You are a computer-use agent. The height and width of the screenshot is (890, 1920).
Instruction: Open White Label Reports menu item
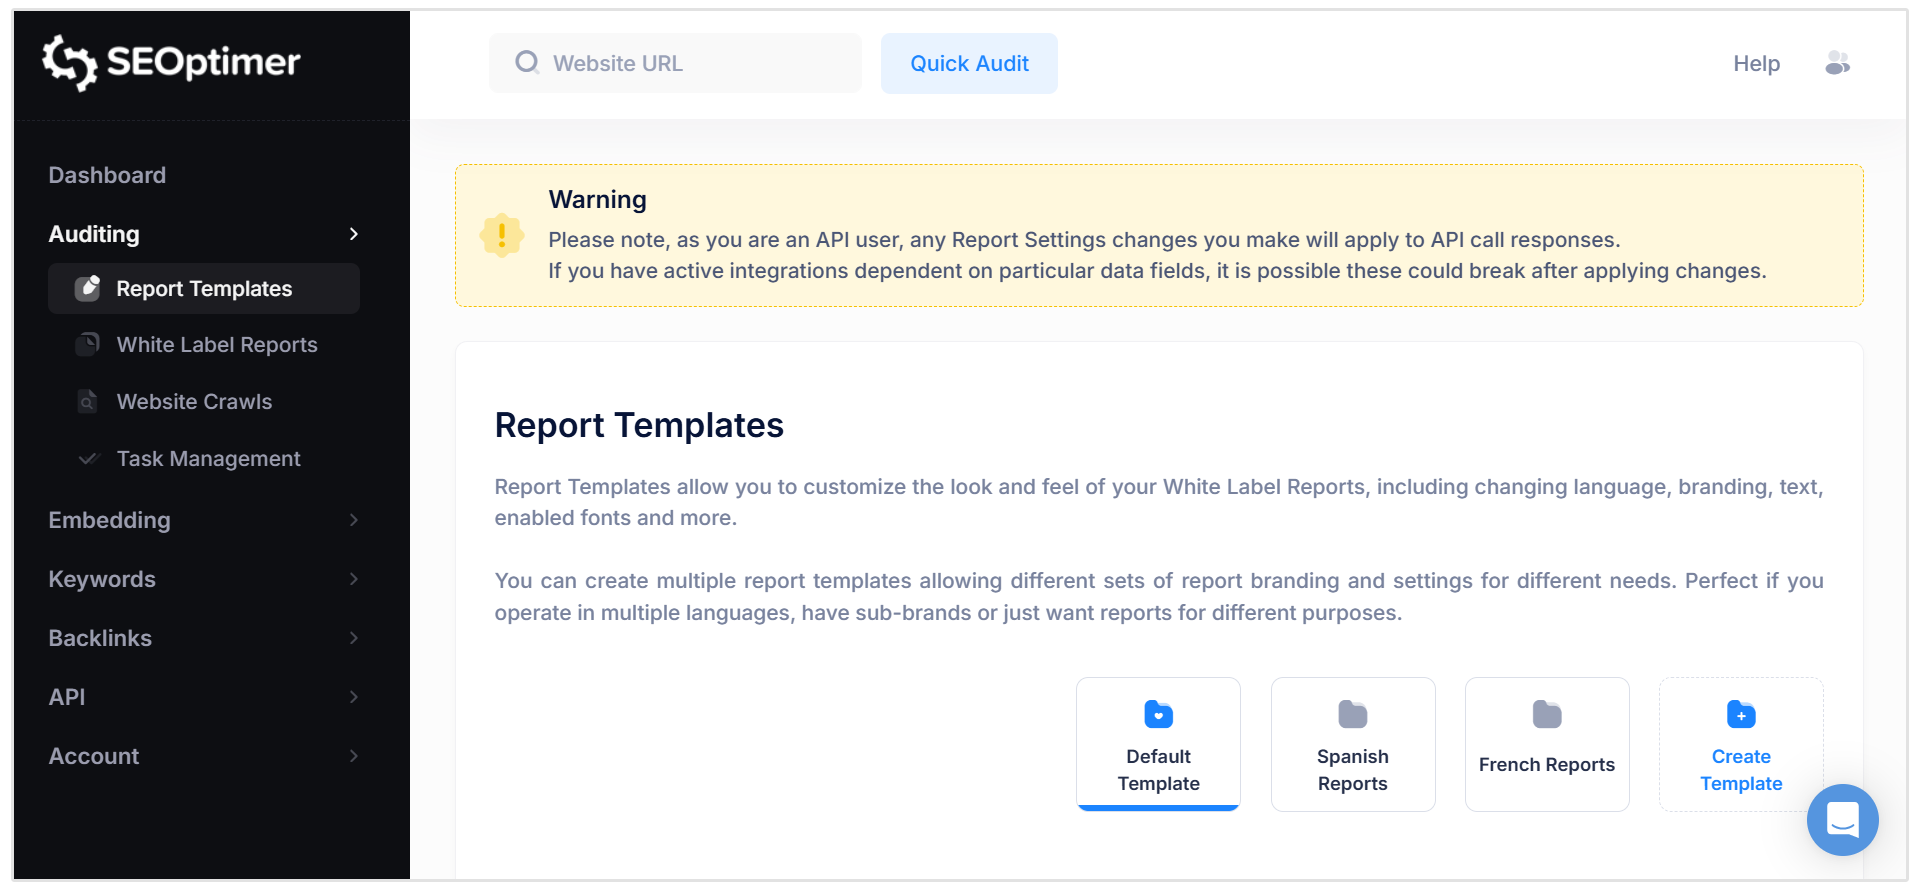click(217, 344)
